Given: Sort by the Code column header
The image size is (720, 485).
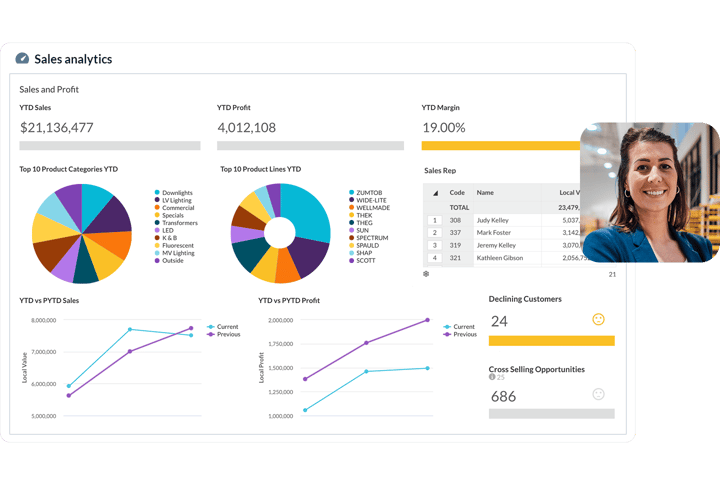Looking at the screenshot, I should [x=457, y=192].
